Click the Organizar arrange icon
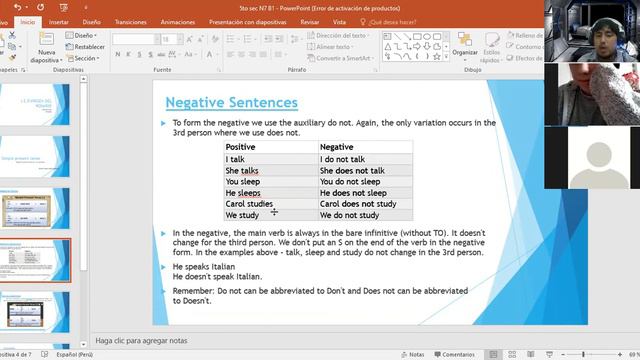Image resolution: width=640 pixels, height=360 pixels. point(464,40)
